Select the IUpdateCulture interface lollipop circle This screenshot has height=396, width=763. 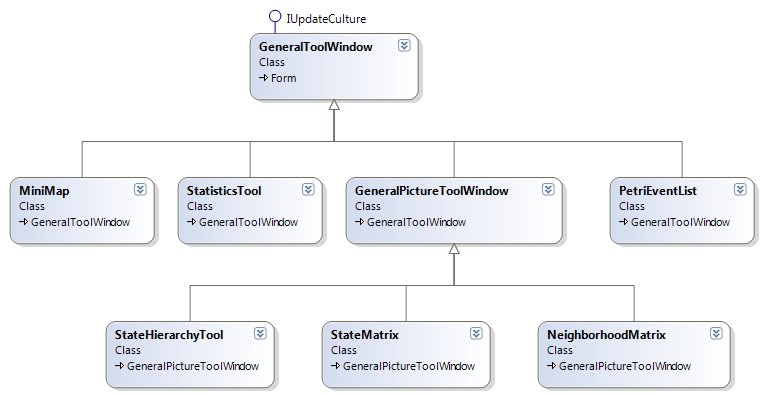click(x=275, y=17)
